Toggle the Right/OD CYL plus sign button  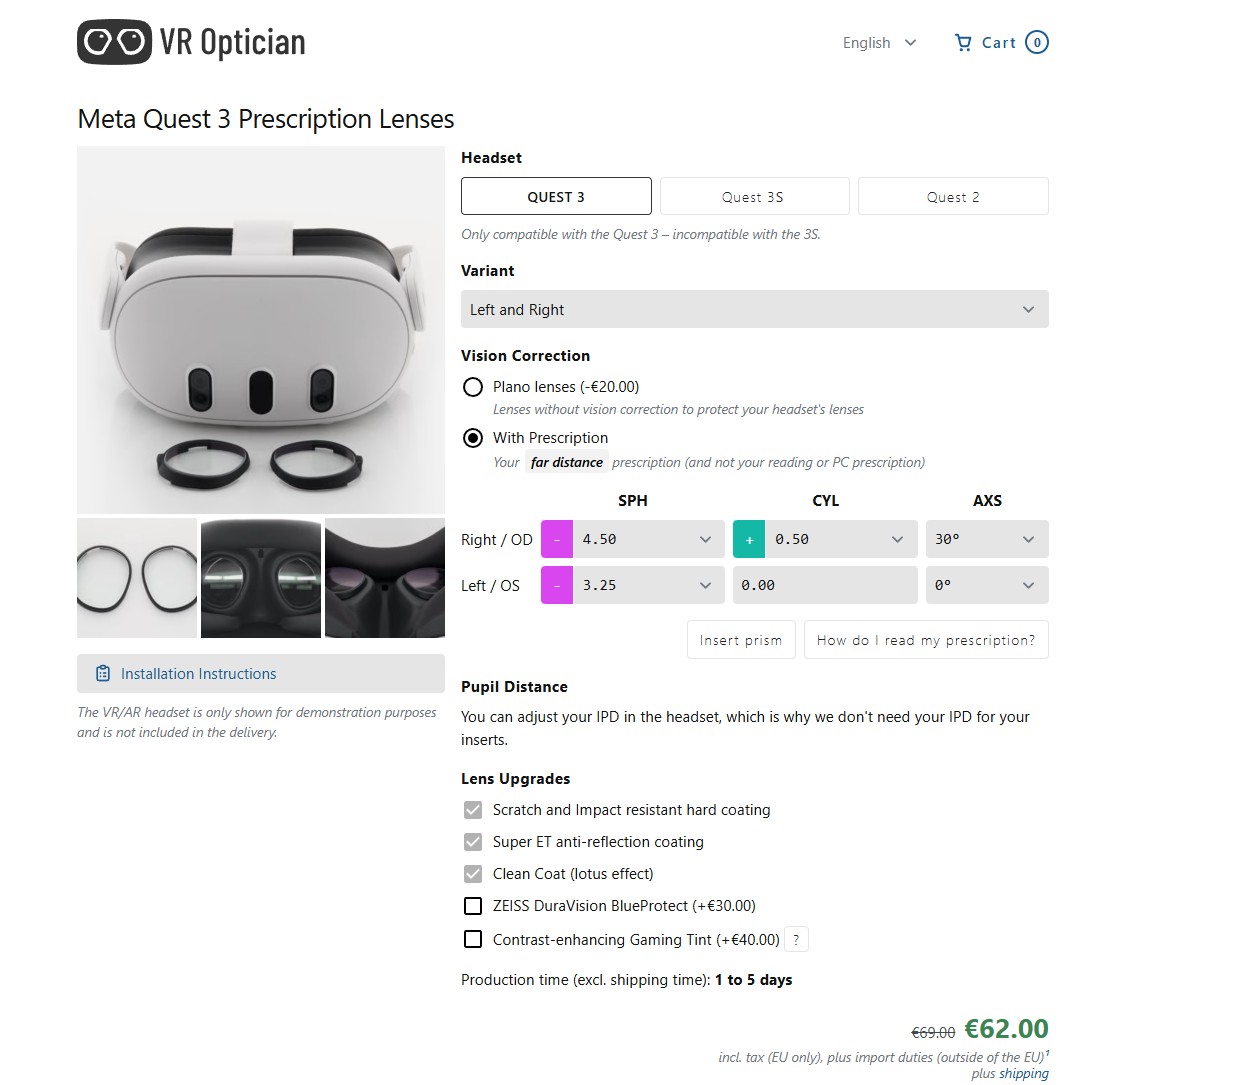coord(749,539)
